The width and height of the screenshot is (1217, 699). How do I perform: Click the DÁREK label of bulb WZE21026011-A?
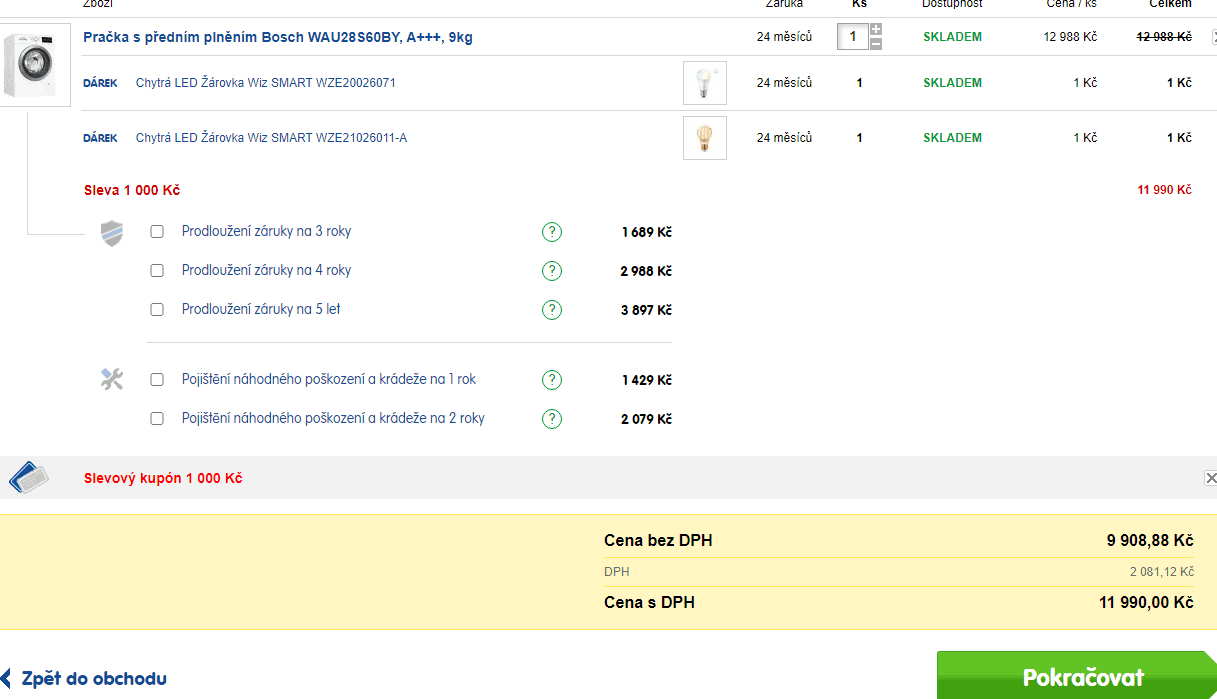pos(100,138)
